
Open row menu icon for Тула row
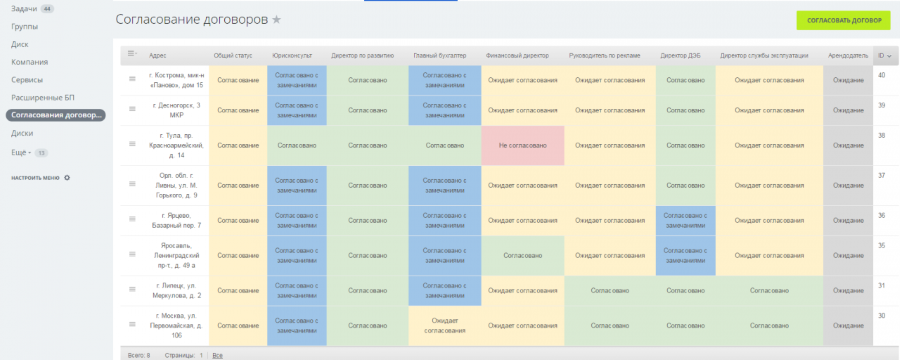coord(132,145)
